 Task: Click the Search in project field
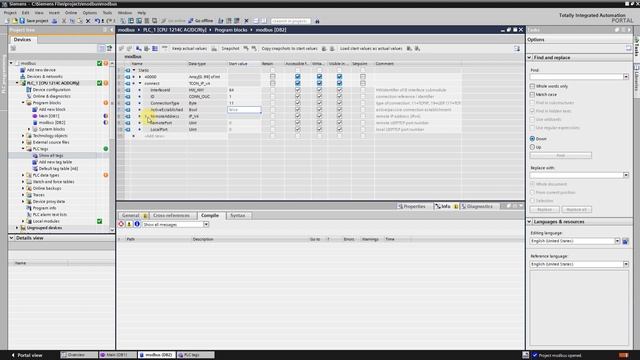(x=290, y=21)
